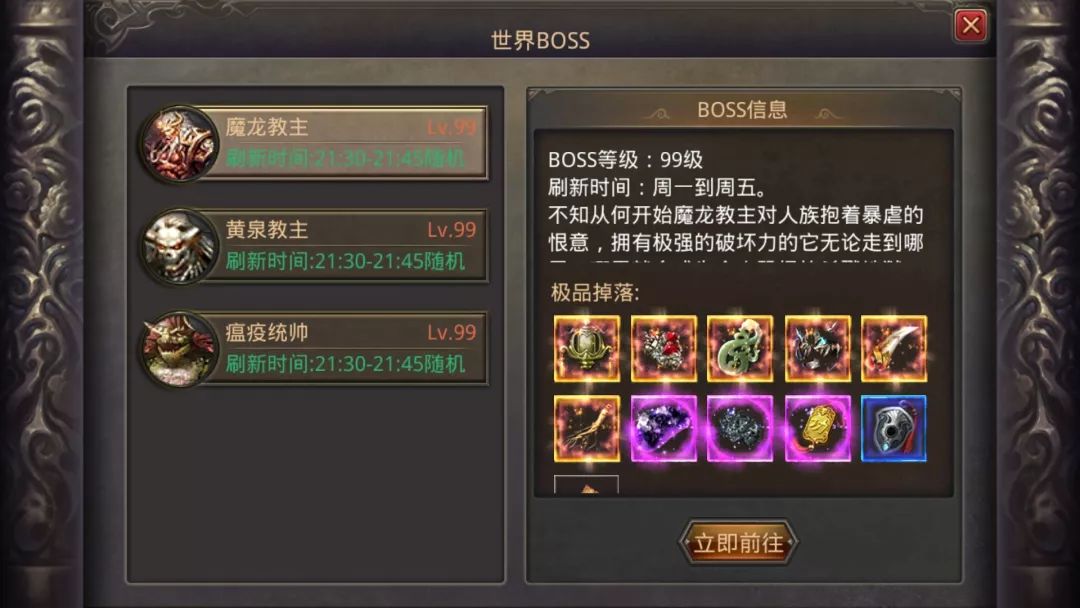This screenshot has height=608, width=1080.
Task: Click the 瘟疫统帅 green monster portrait
Action: (179, 348)
